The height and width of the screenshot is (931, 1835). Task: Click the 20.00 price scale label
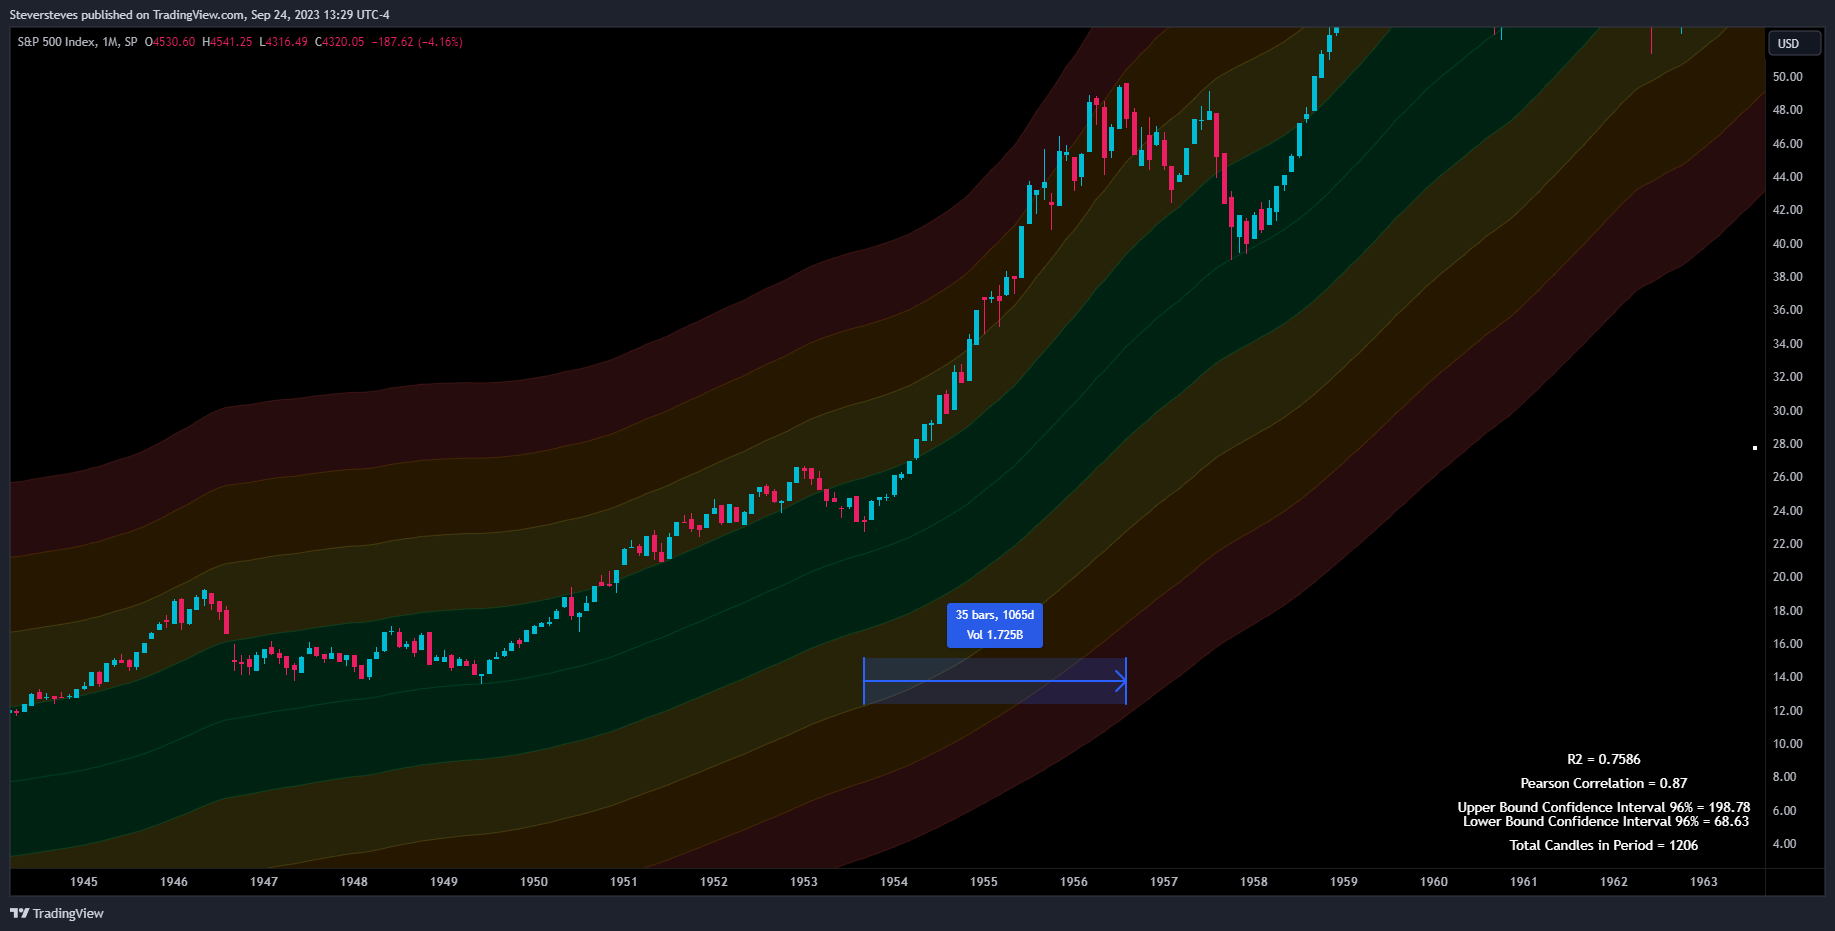[1788, 577]
